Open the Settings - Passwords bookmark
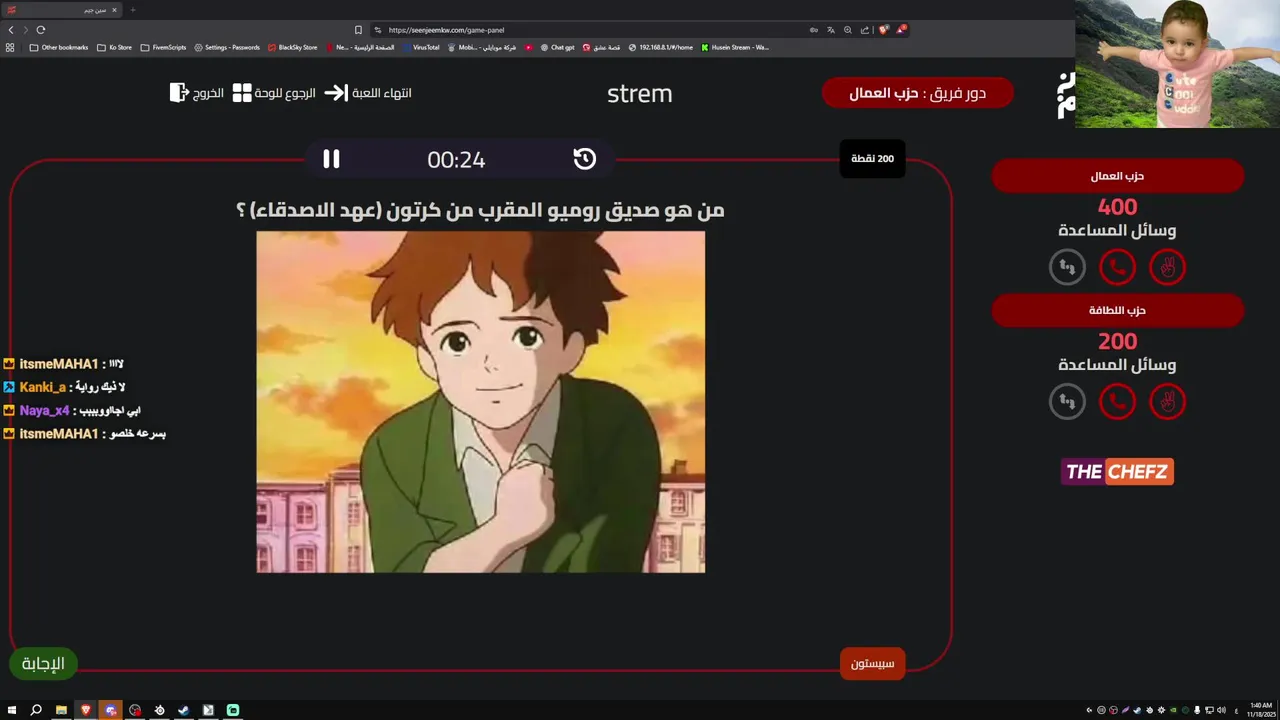 (227, 47)
